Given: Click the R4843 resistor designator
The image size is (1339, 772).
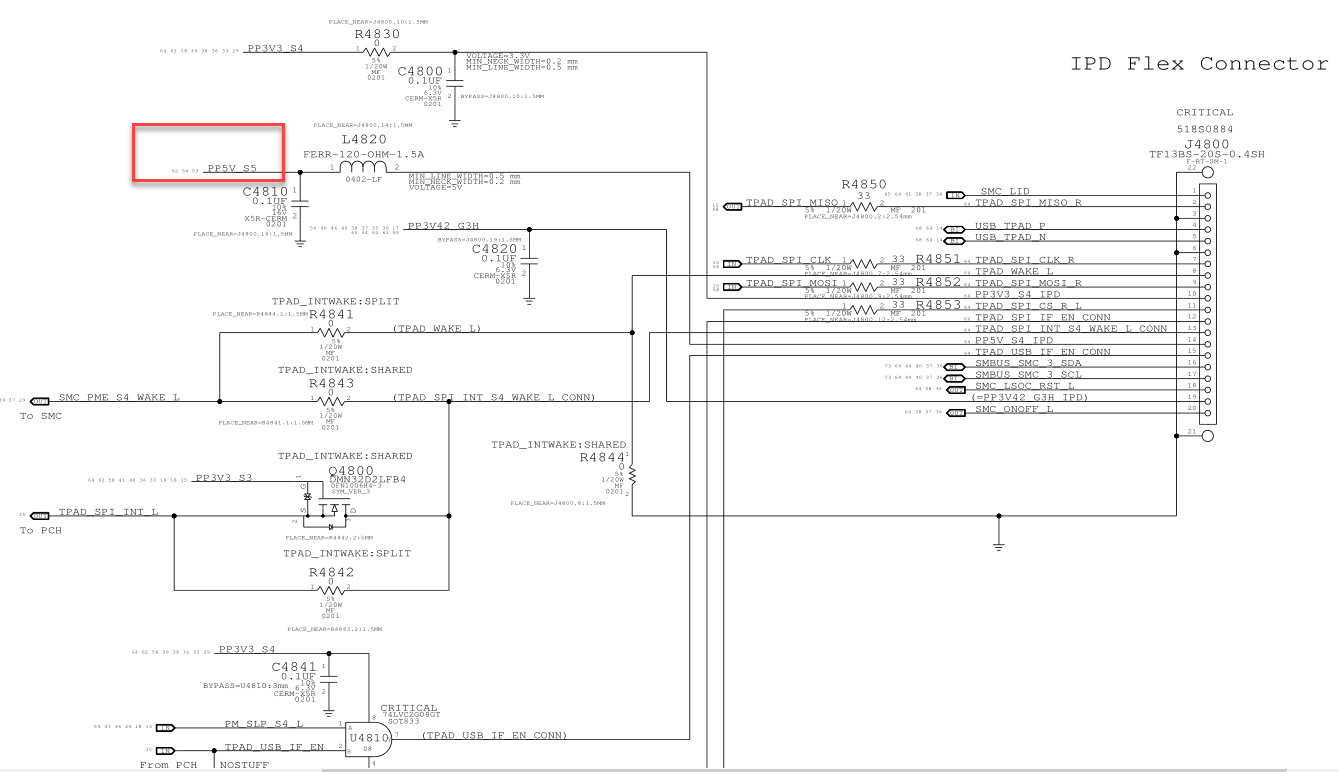Looking at the screenshot, I should [332, 383].
